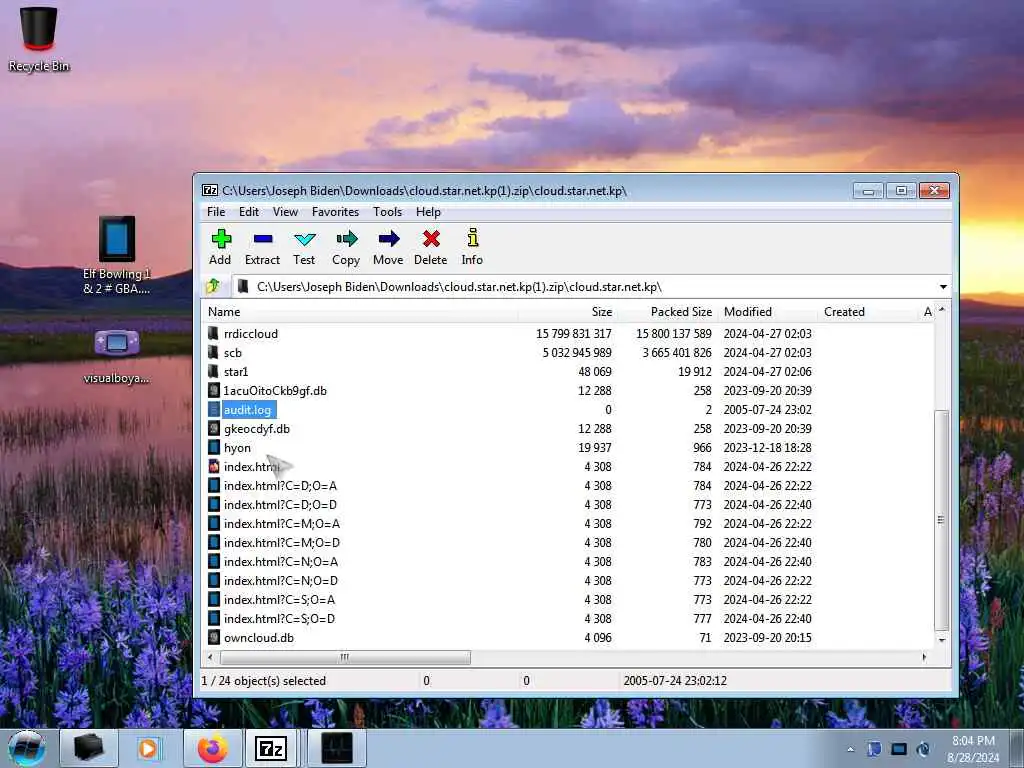
Task: Sort by the Name column header
Action: pyautogui.click(x=360, y=312)
